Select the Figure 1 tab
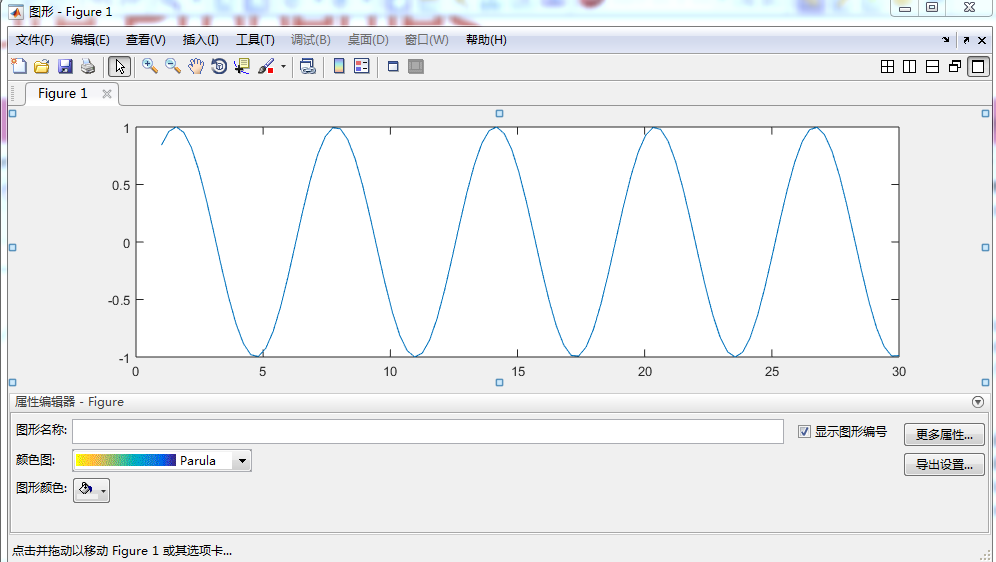 click(x=63, y=94)
